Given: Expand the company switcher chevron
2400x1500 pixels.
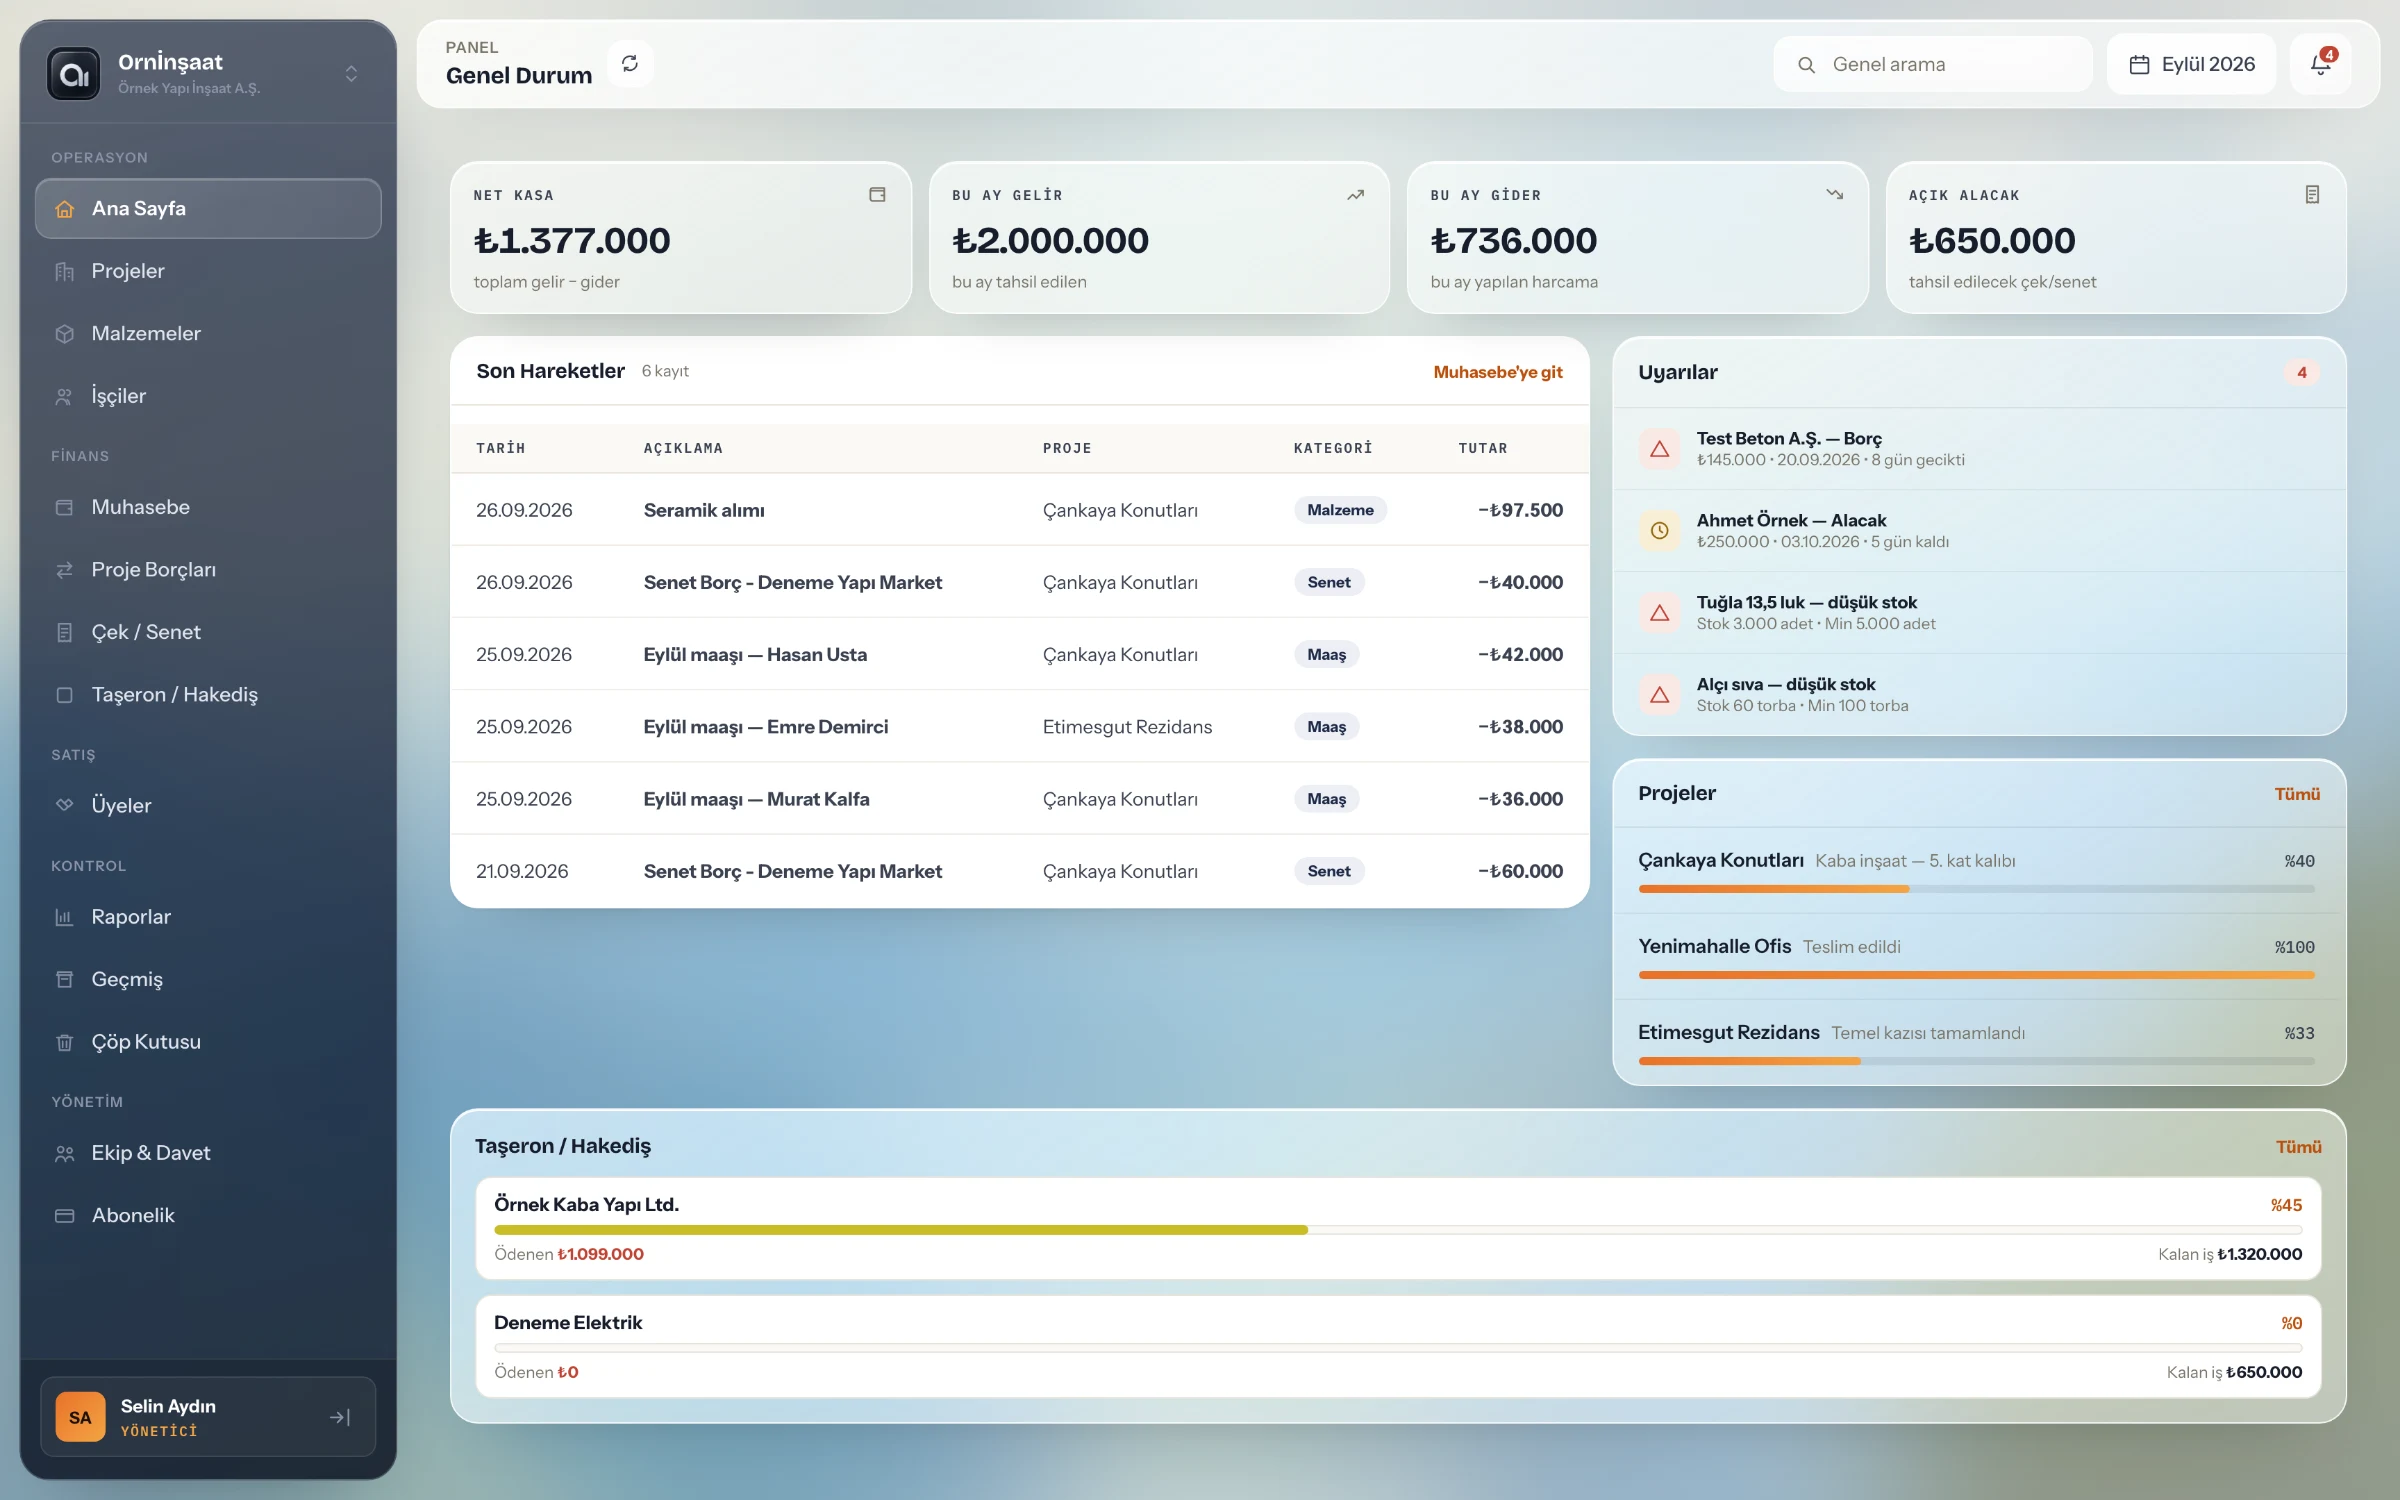Looking at the screenshot, I should pyautogui.click(x=351, y=74).
